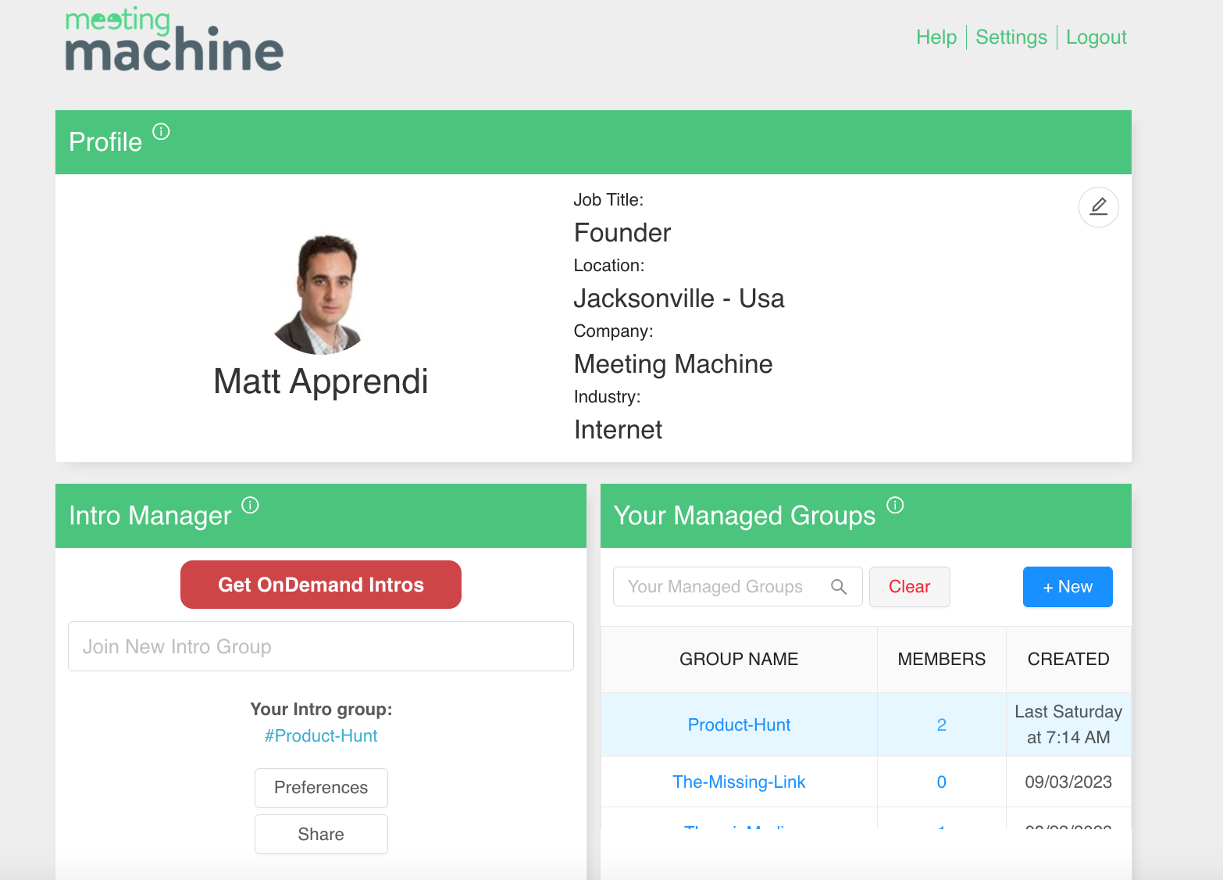Click the MEMBERS column header
The width and height of the screenshot is (1225, 881).
942,659
